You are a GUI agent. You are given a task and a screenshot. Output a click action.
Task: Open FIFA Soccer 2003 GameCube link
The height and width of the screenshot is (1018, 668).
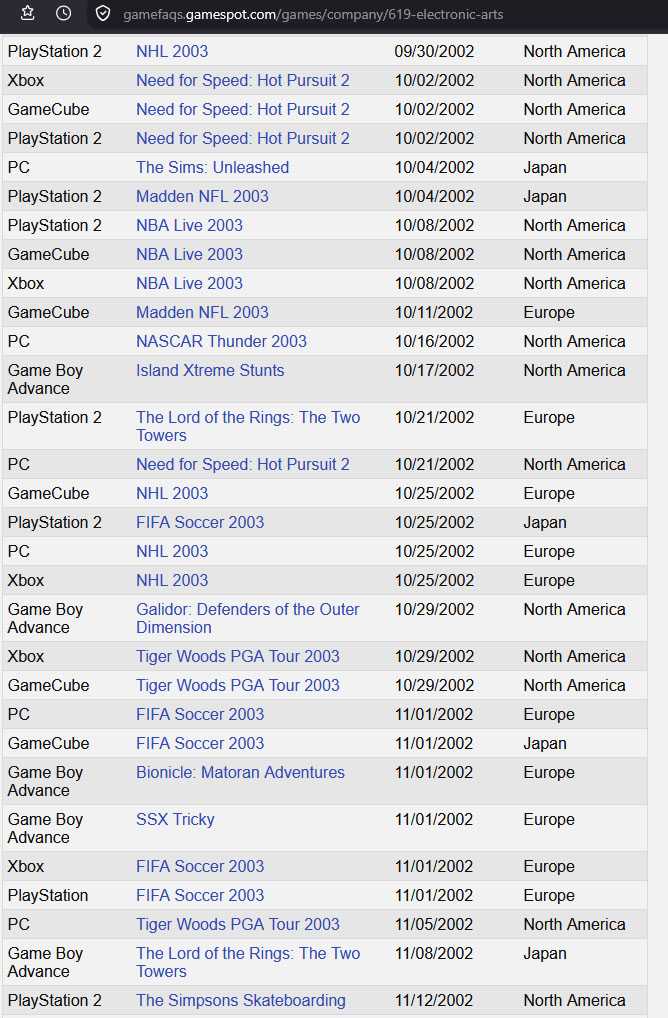click(x=200, y=743)
